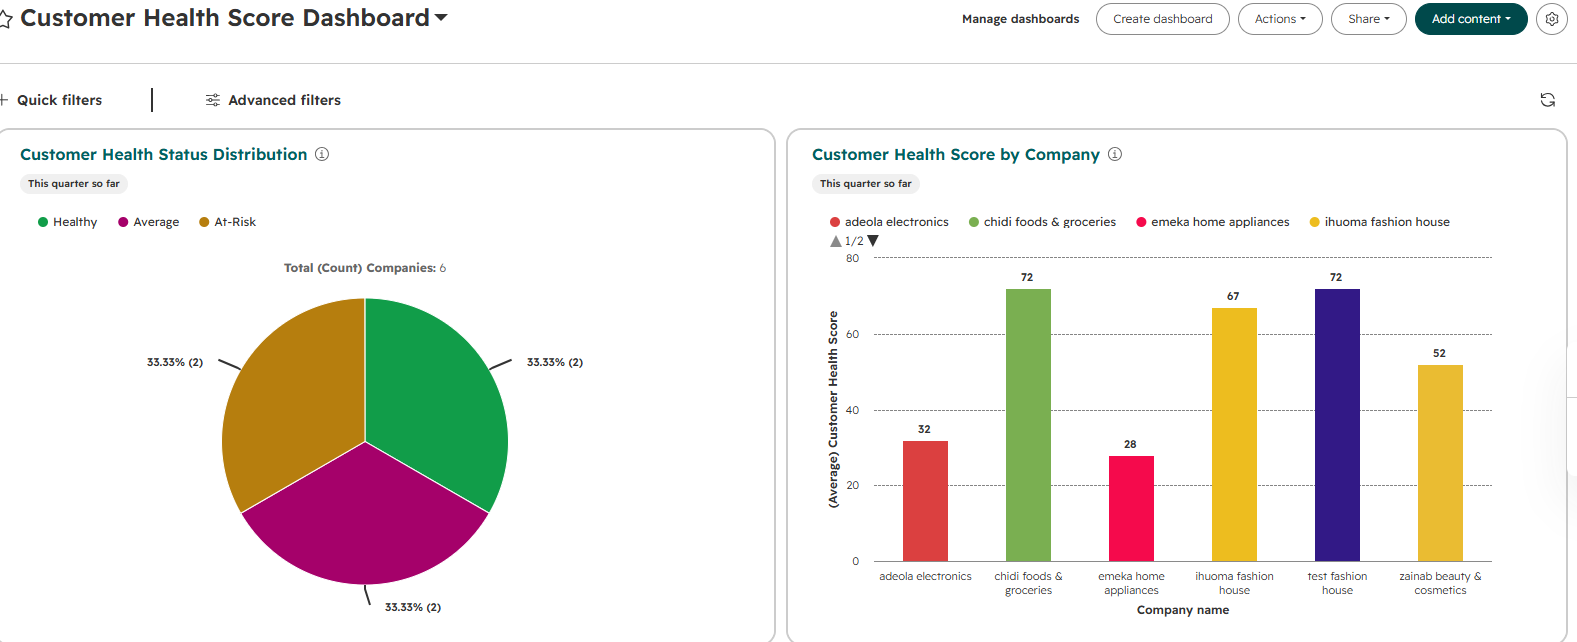Click the chidi foods & groceries green bar

(x=1028, y=425)
